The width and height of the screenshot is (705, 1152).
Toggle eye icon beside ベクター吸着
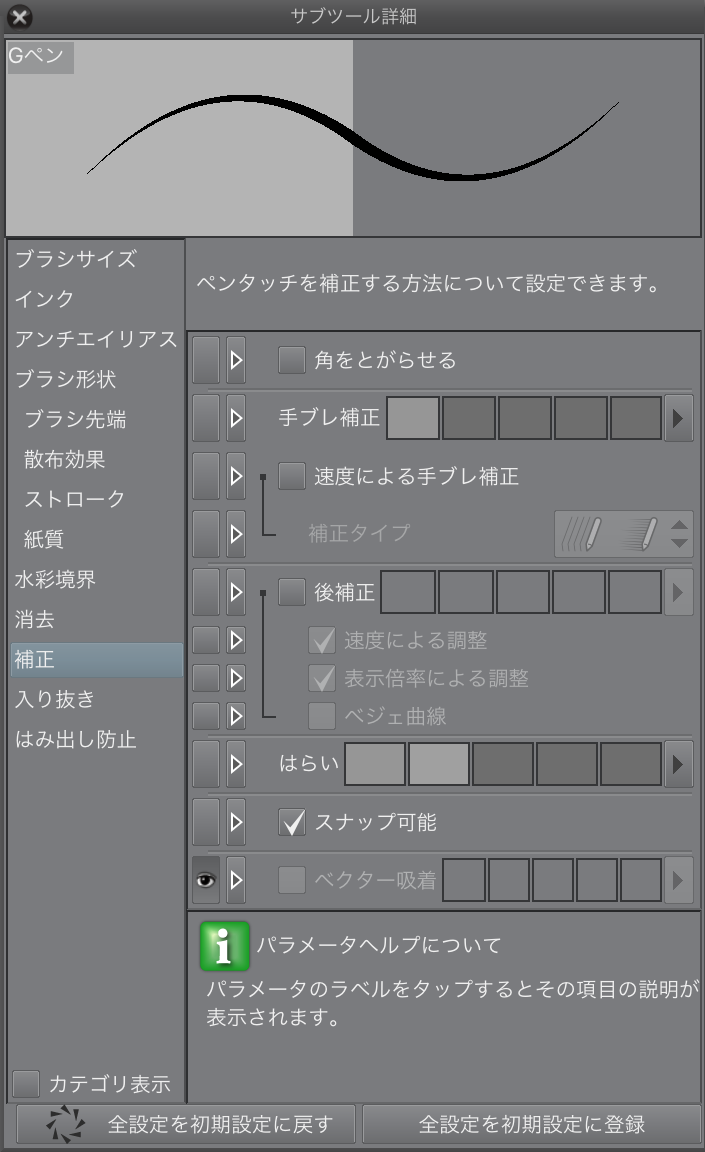pyautogui.click(x=206, y=880)
